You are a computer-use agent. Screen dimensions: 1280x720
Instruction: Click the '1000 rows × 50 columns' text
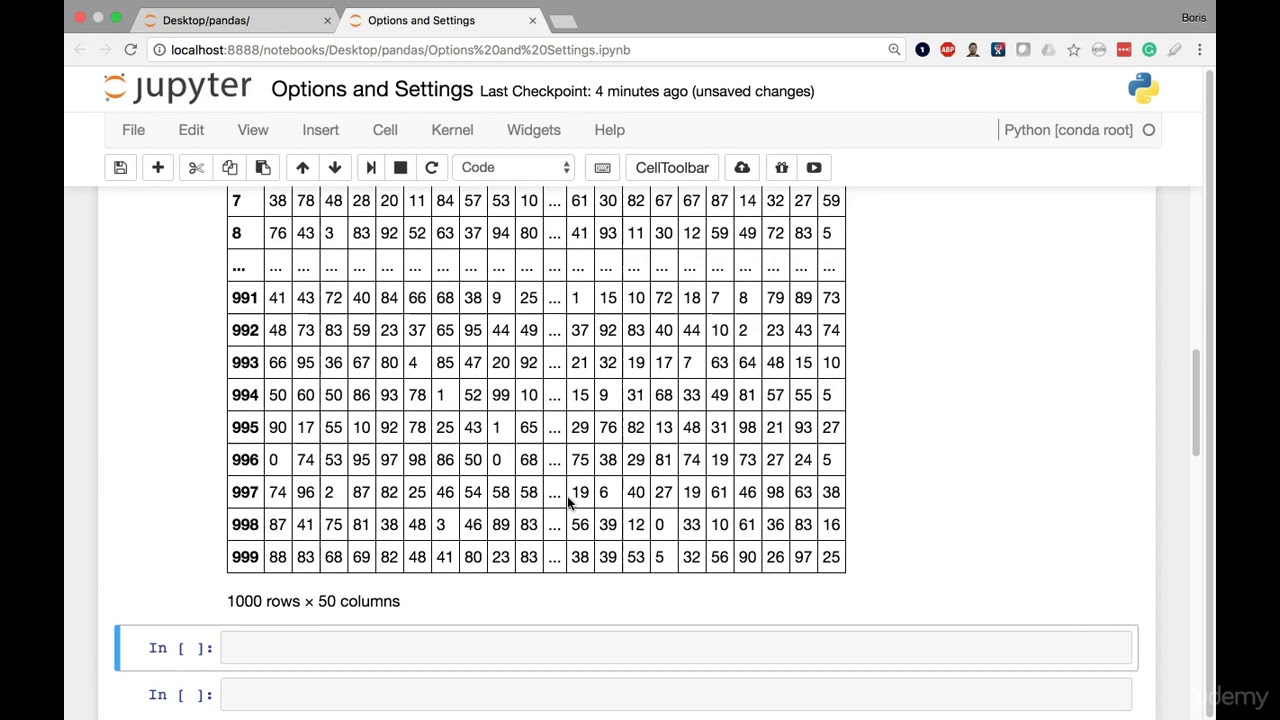tap(313, 601)
